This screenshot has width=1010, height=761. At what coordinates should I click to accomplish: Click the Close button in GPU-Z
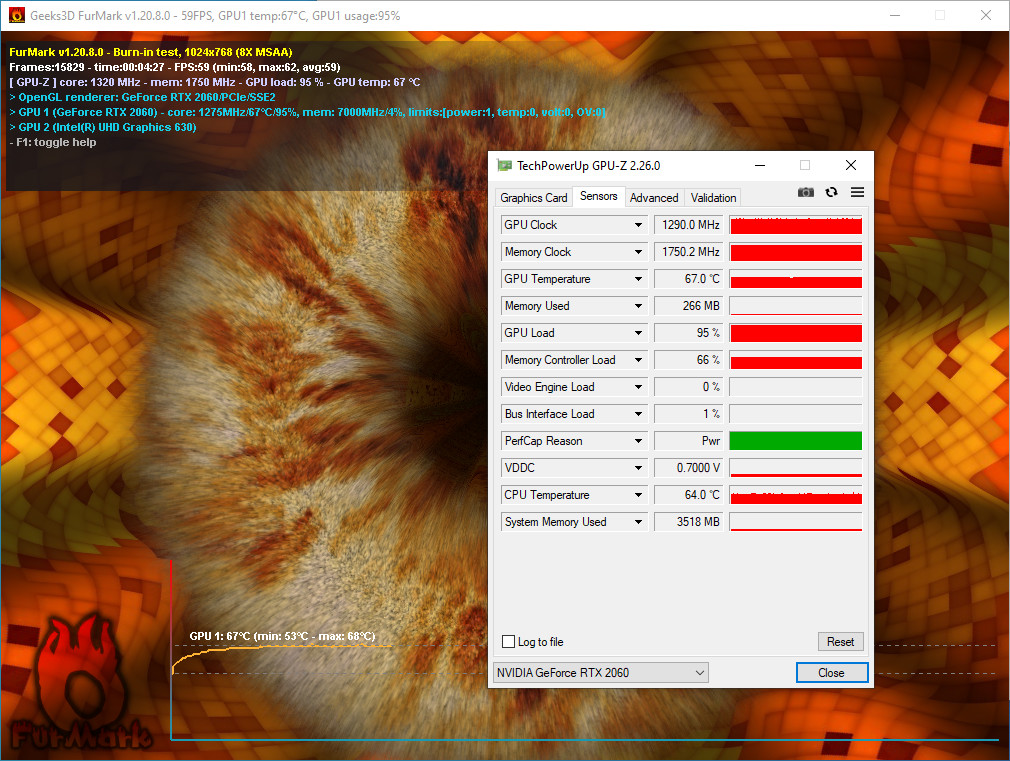click(x=832, y=673)
